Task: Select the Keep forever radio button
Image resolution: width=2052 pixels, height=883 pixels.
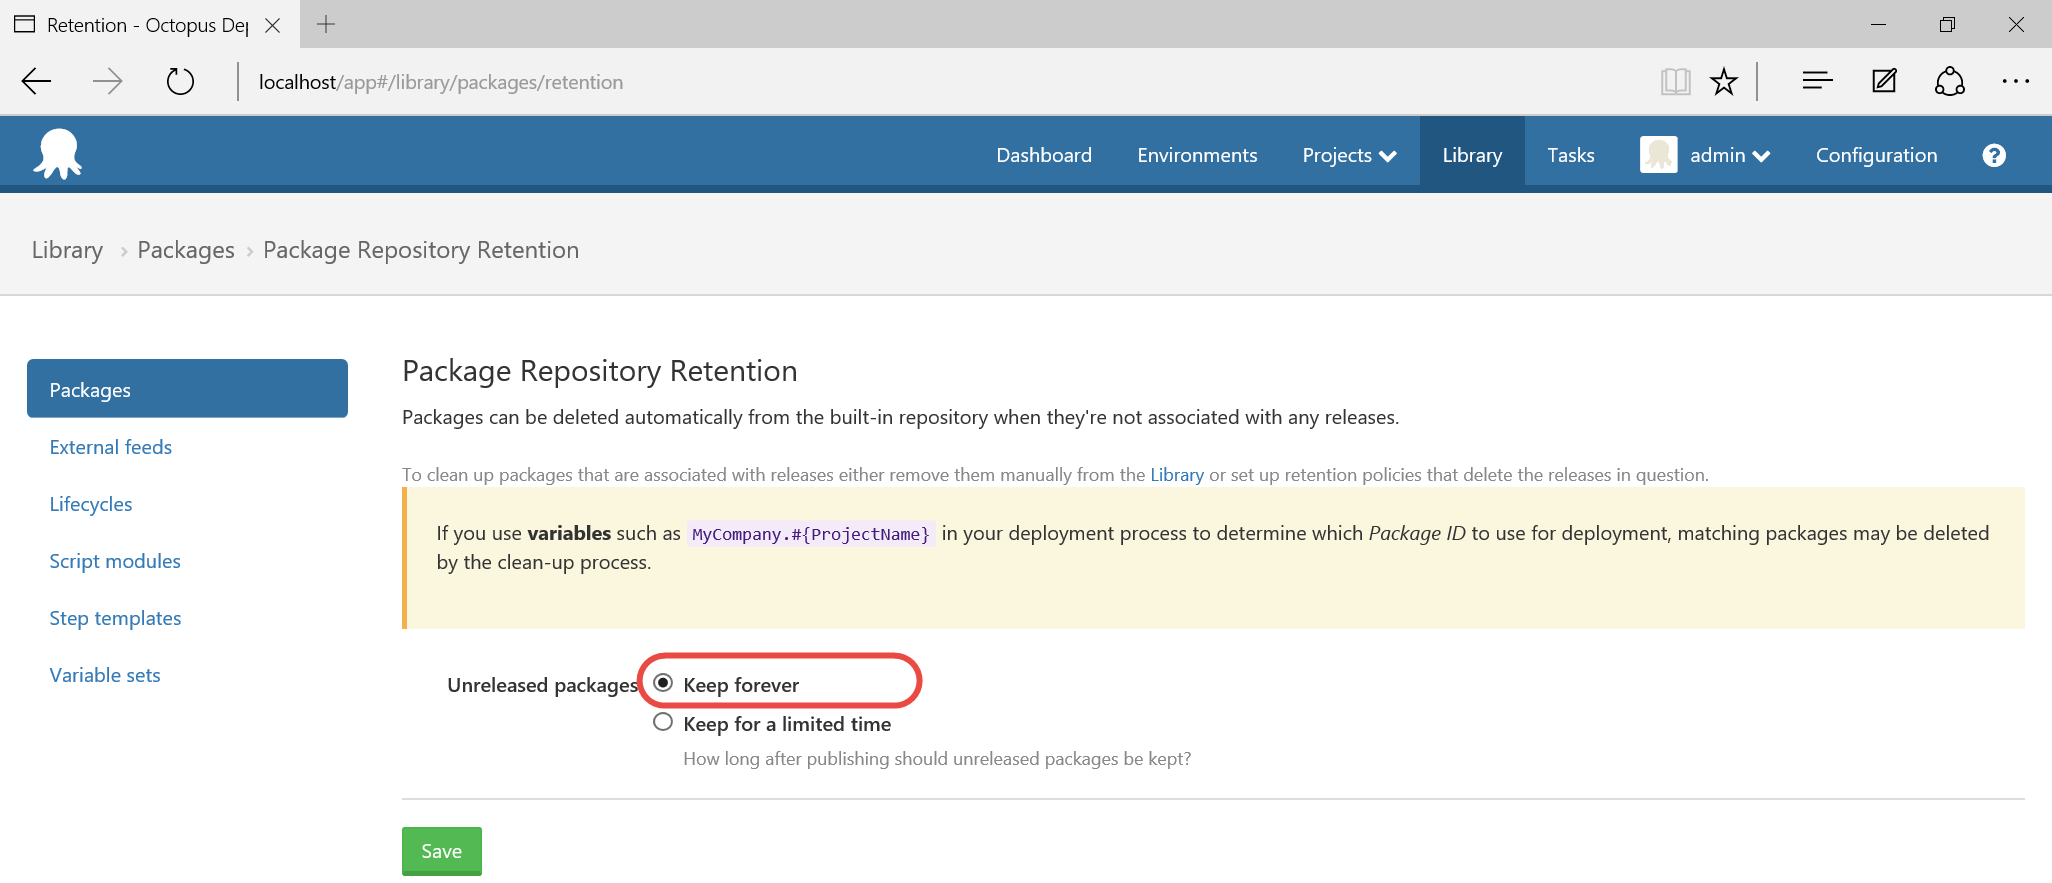Action: click(663, 683)
